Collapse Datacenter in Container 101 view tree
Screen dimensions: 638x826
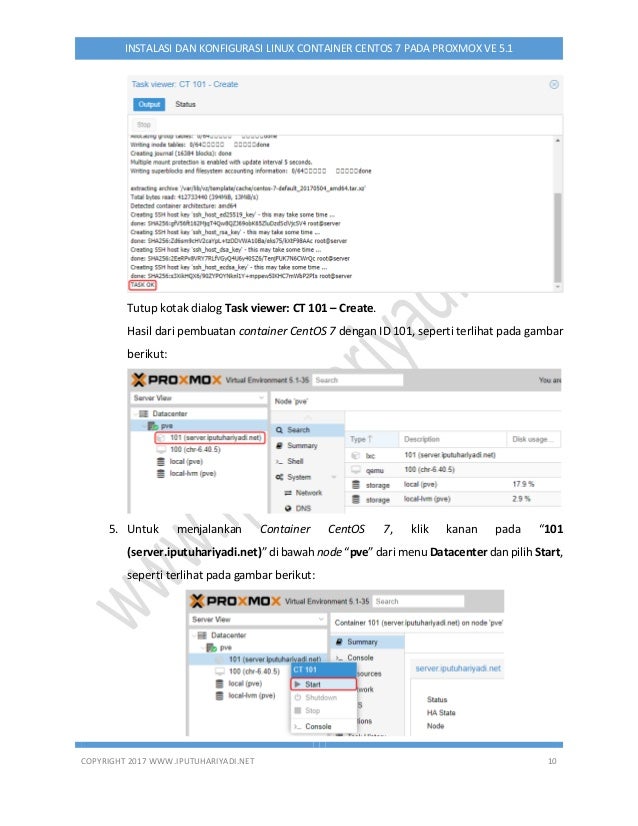(194, 635)
